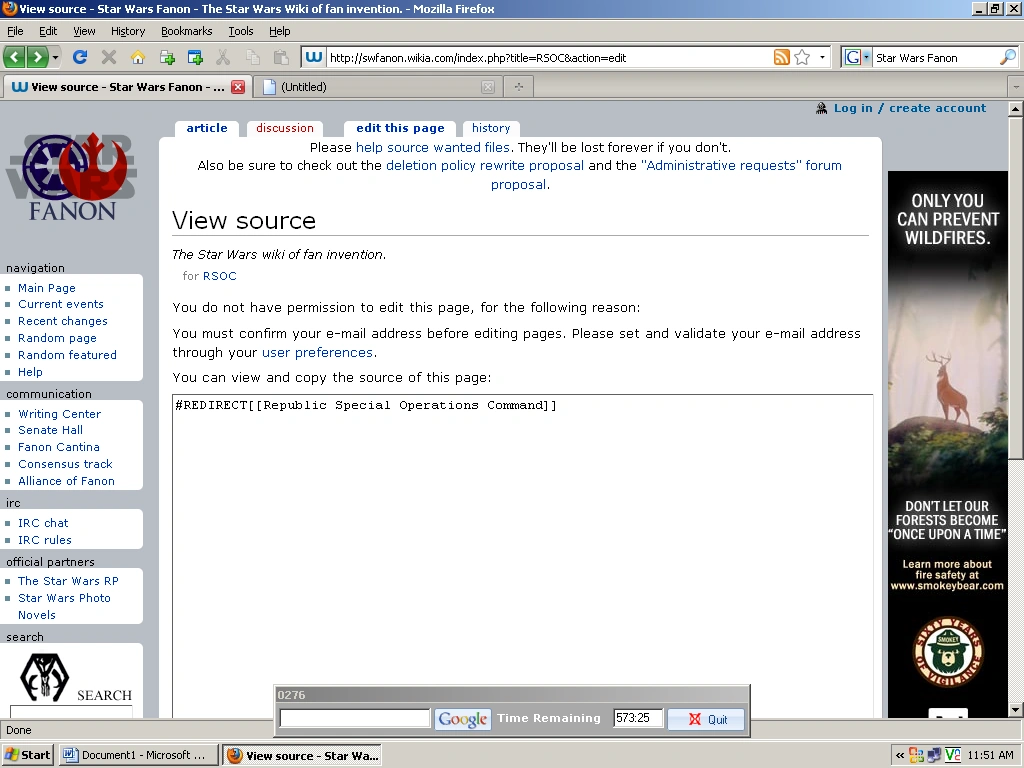Click the Wikia site icon in the address bar
Viewport: 1024px width, 768px height.
tap(313, 57)
